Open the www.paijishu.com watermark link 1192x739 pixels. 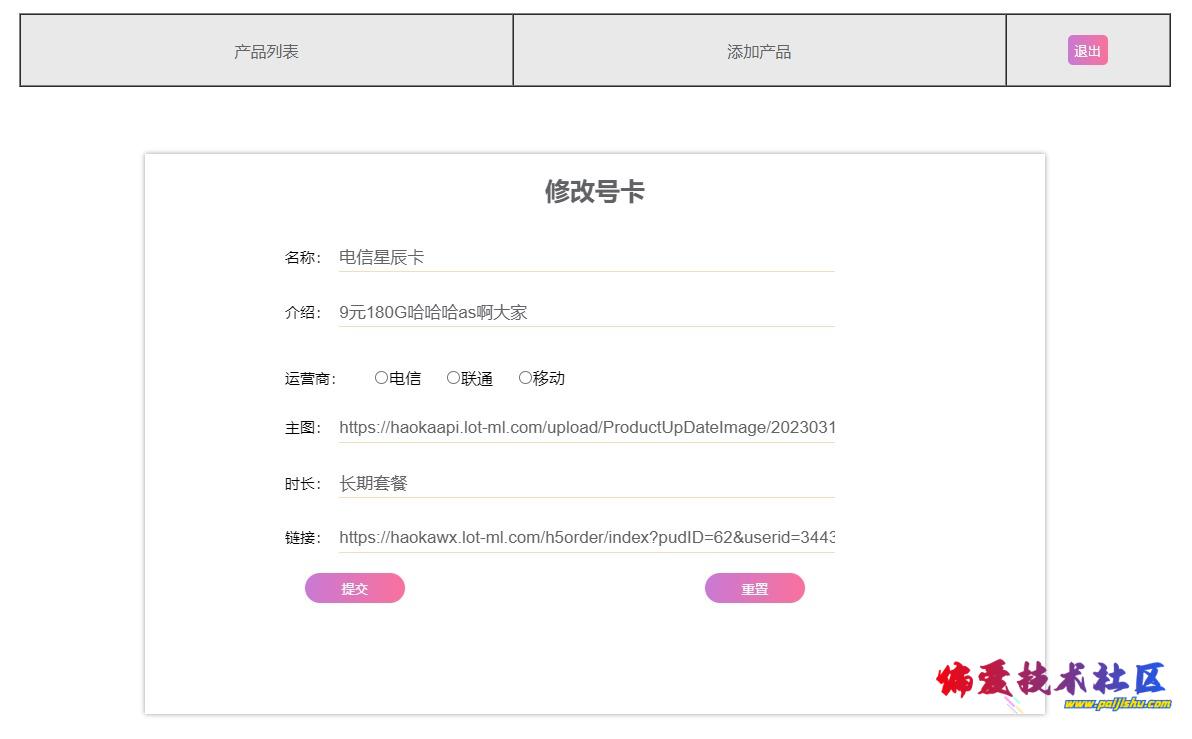(1118, 703)
